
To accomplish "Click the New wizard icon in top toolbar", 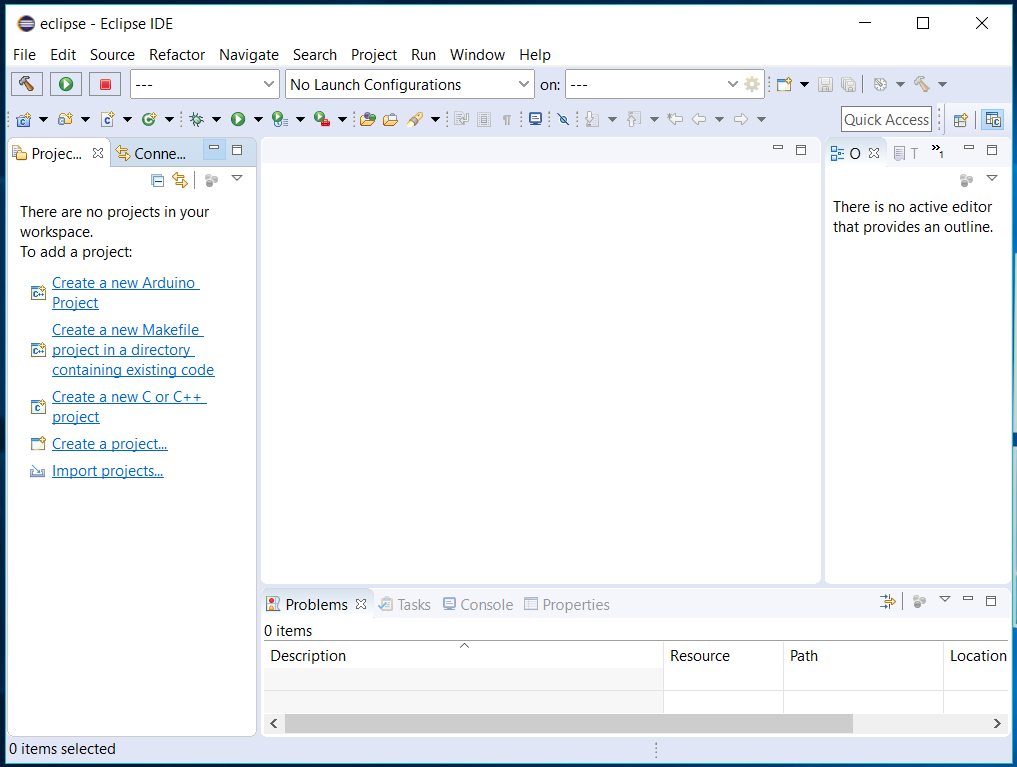I will (x=784, y=84).
